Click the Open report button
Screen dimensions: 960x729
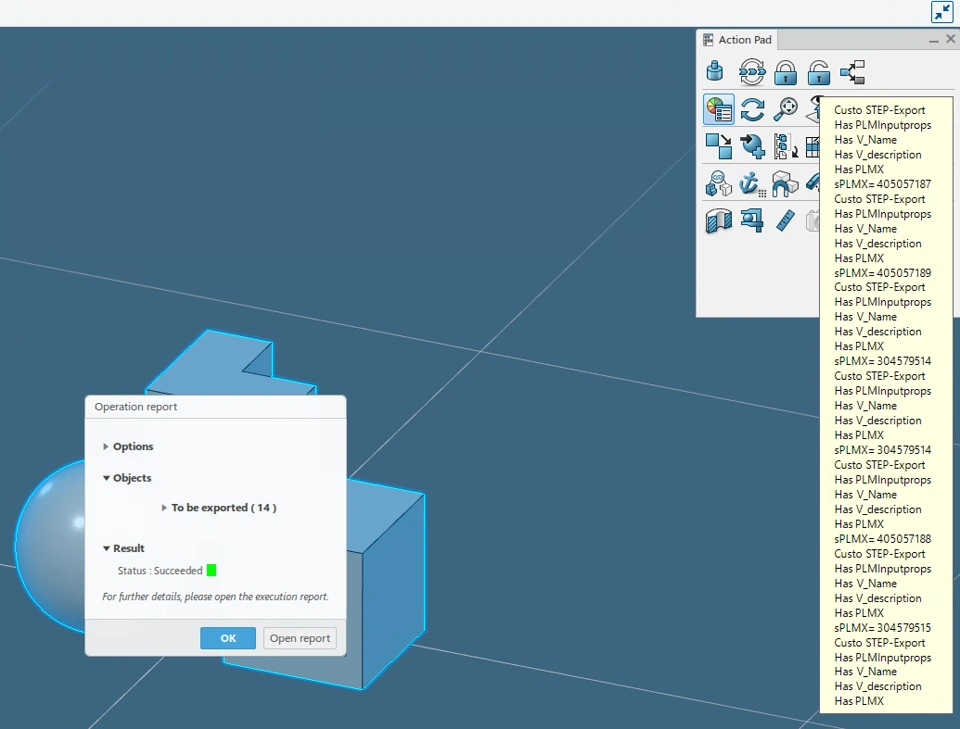point(300,638)
